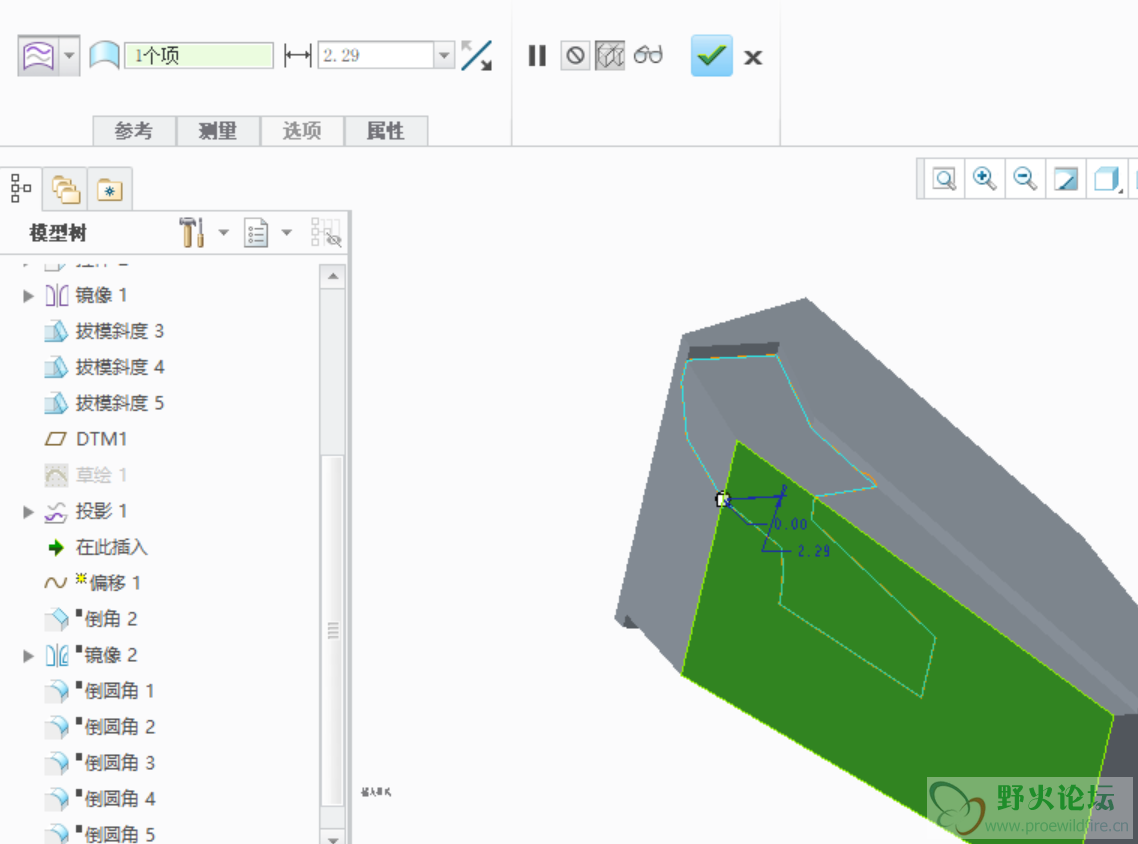Click the Zoom In icon
1138x844 pixels.
coord(985,179)
